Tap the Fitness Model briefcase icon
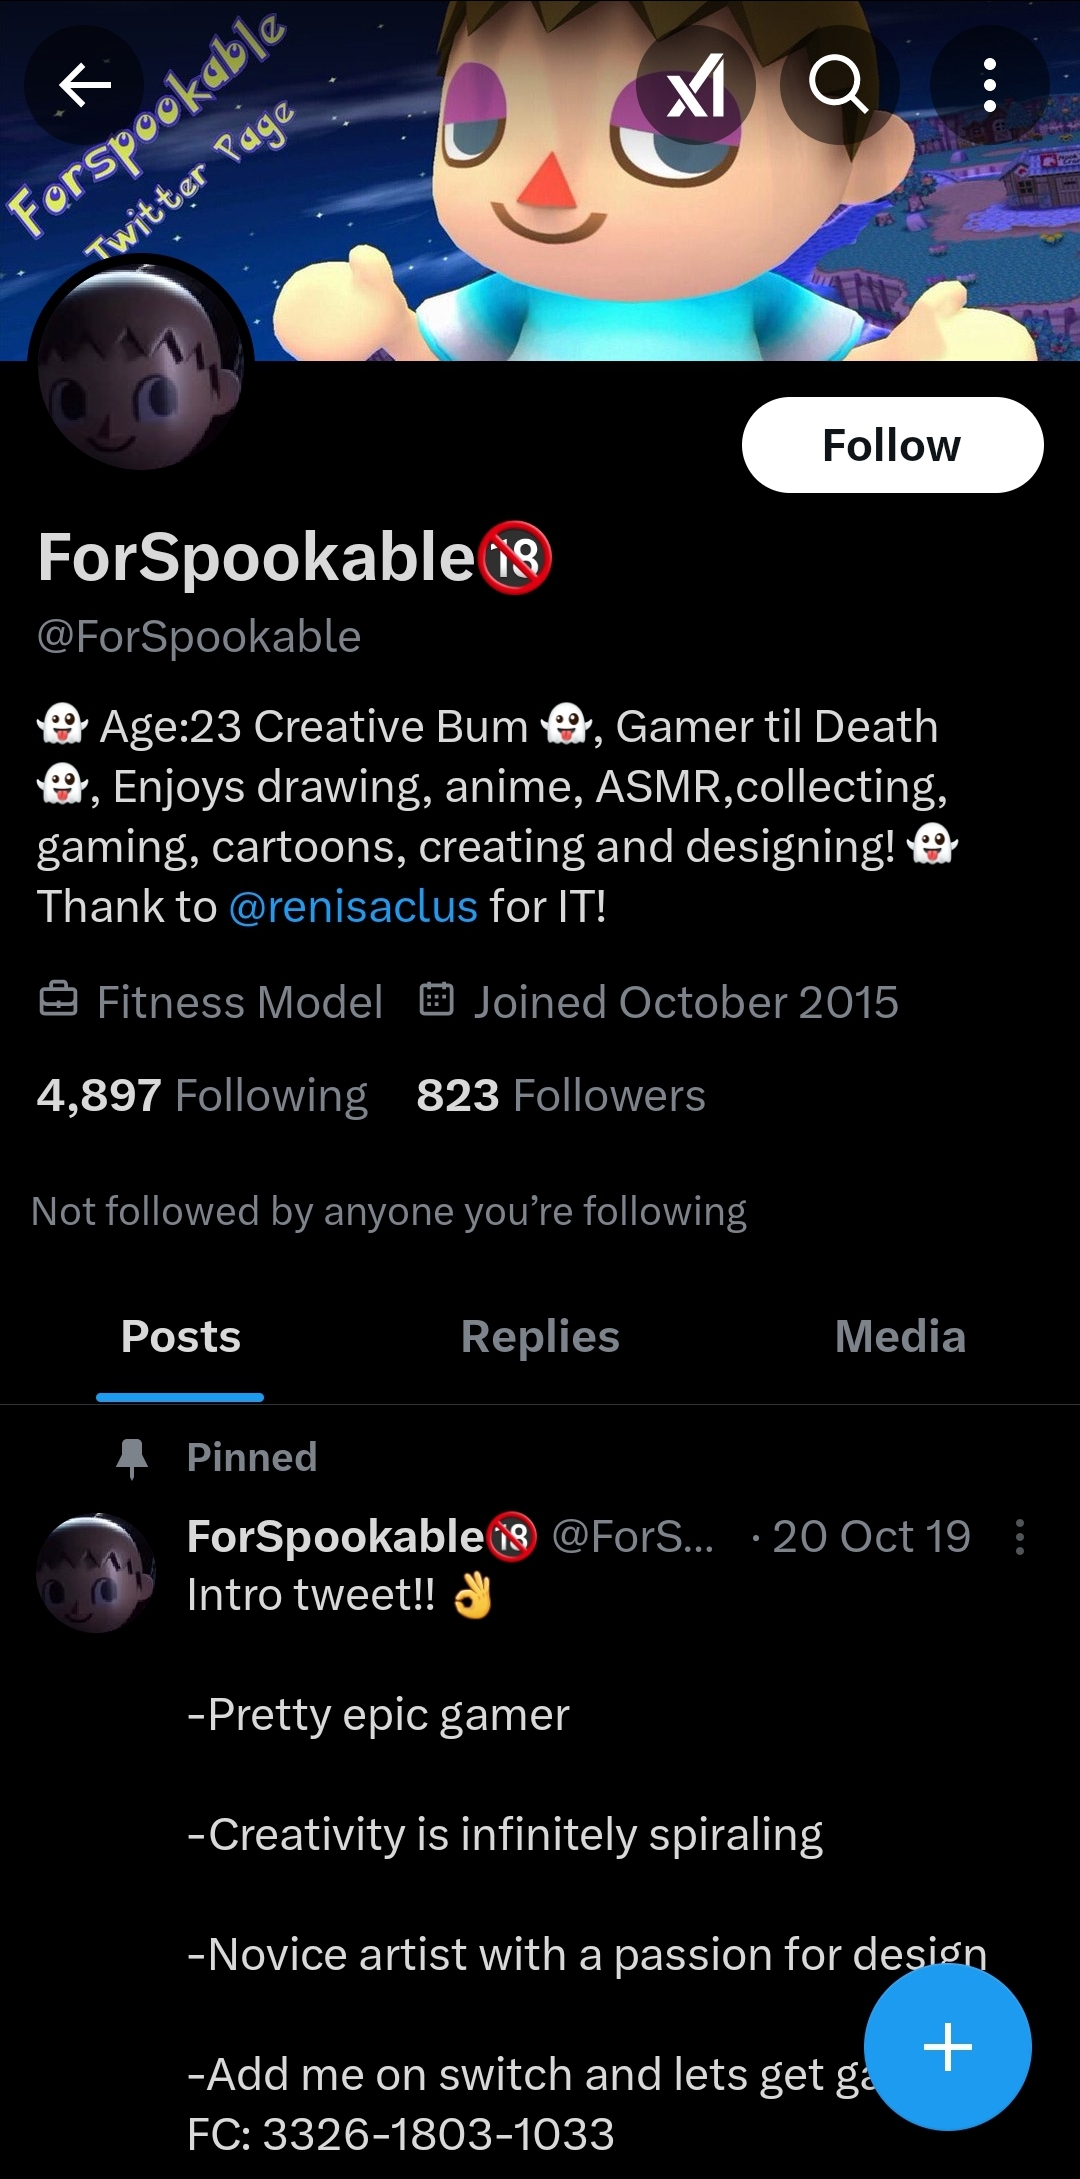Viewport: 1080px width, 2179px height. pos(58,999)
